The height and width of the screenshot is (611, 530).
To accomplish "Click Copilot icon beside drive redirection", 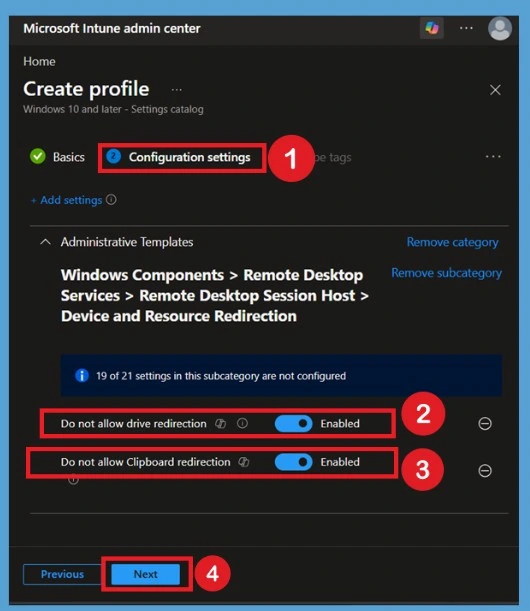I will 221,424.
